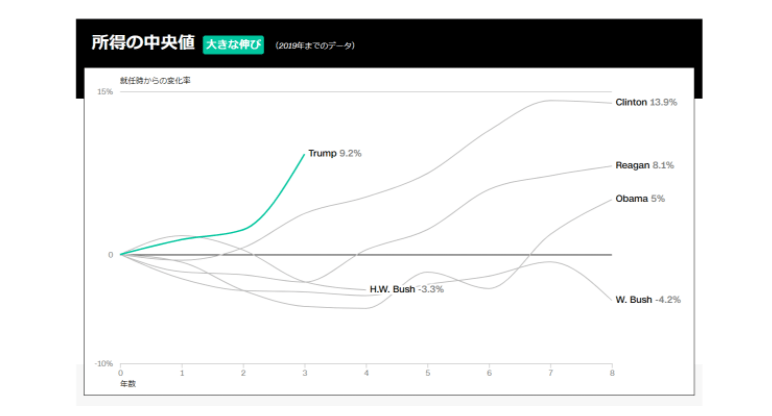This screenshot has height=416, width=772.
Task: Click year 3 on the x-axis
Action: click(x=304, y=373)
